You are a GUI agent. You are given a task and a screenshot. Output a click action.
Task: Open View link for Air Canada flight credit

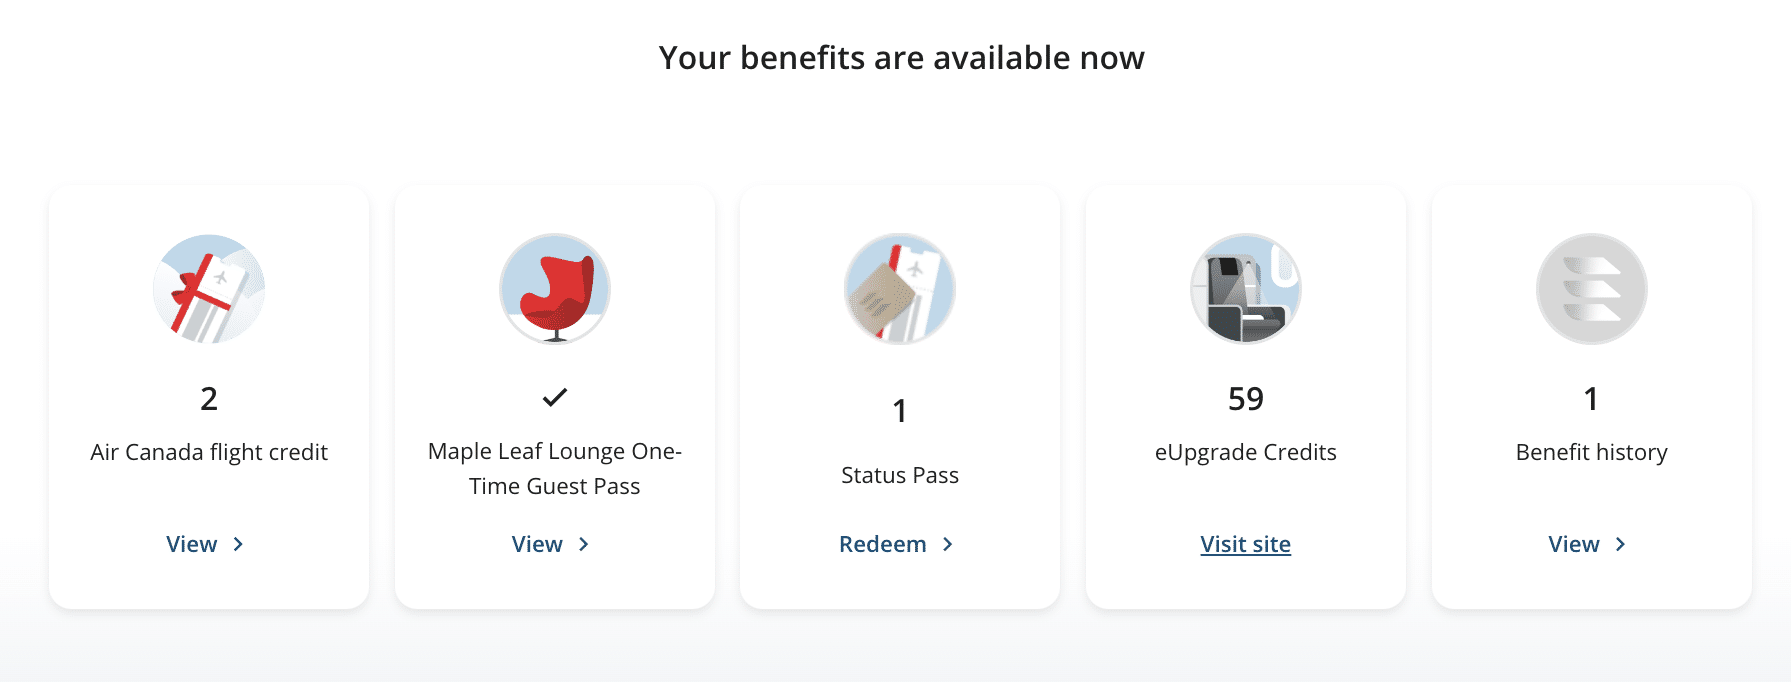pyautogui.click(x=192, y=544)
